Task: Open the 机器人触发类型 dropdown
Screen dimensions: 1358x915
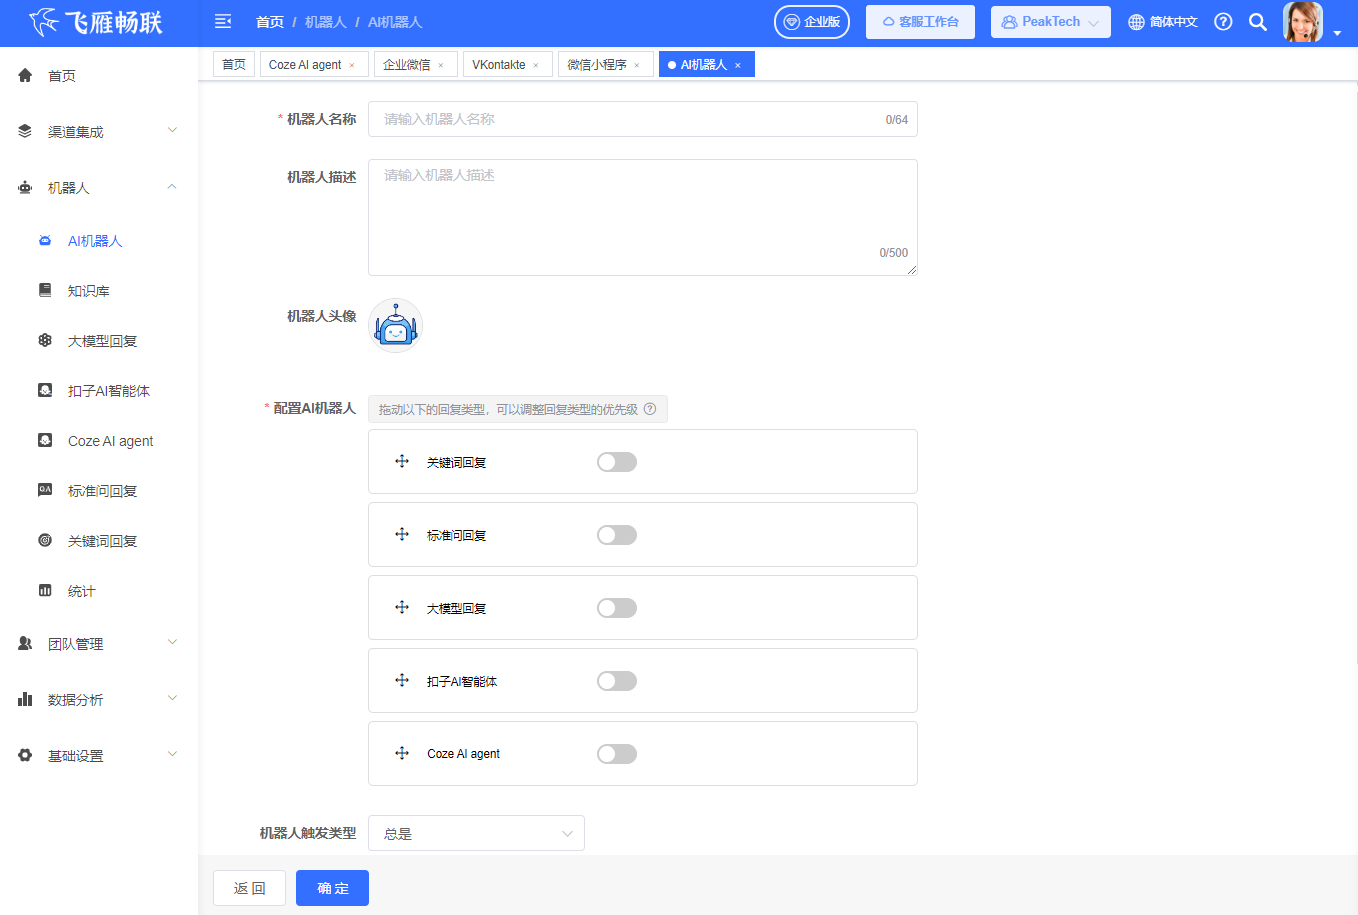Action: tap(476, 833)
